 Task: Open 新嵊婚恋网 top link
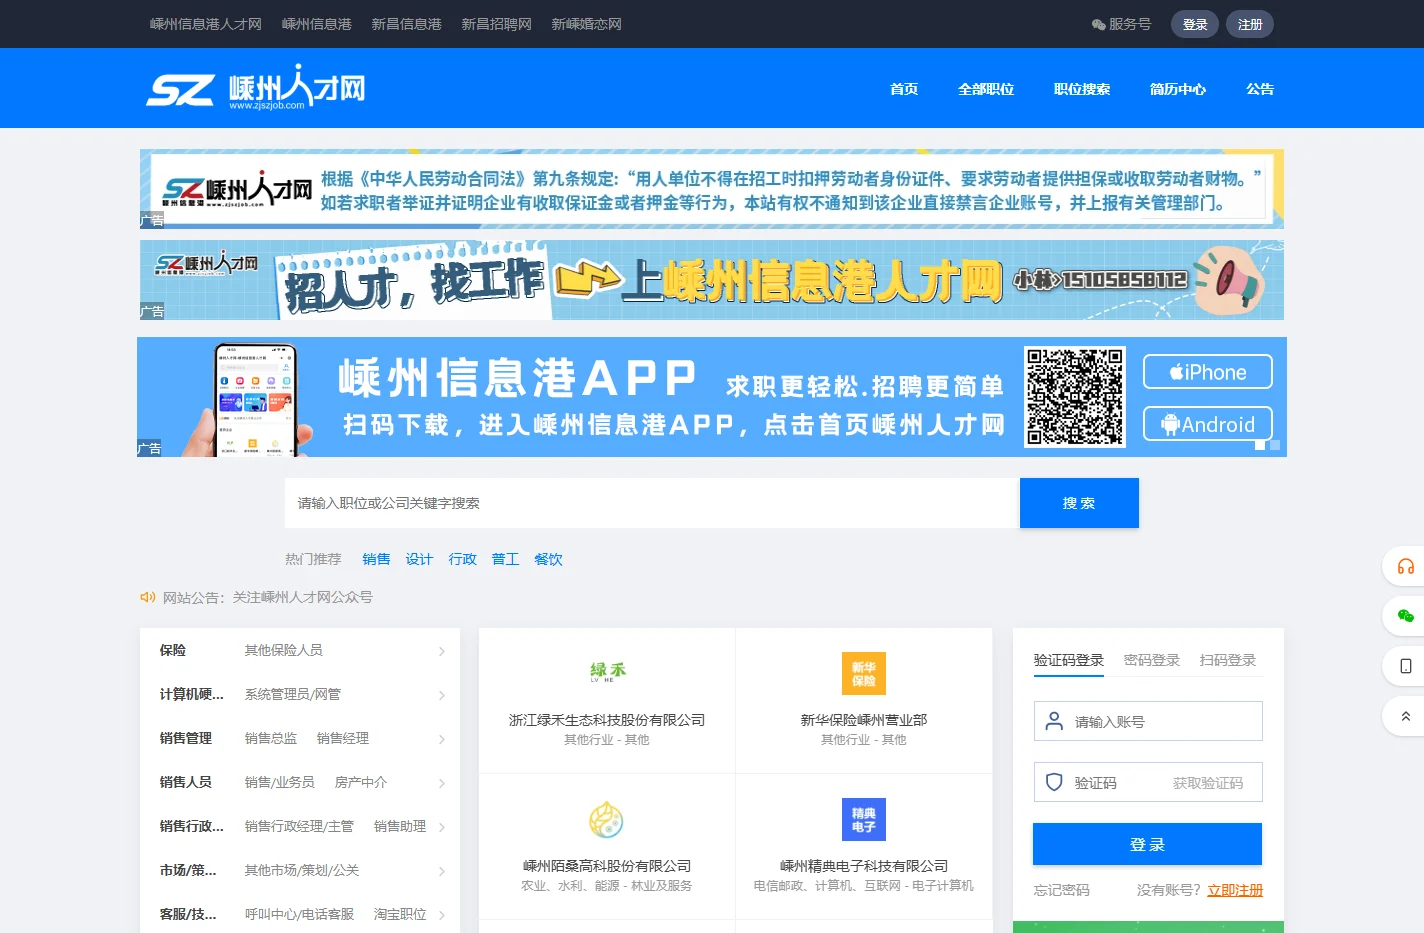pyautogui.click(x=587, y=24)
